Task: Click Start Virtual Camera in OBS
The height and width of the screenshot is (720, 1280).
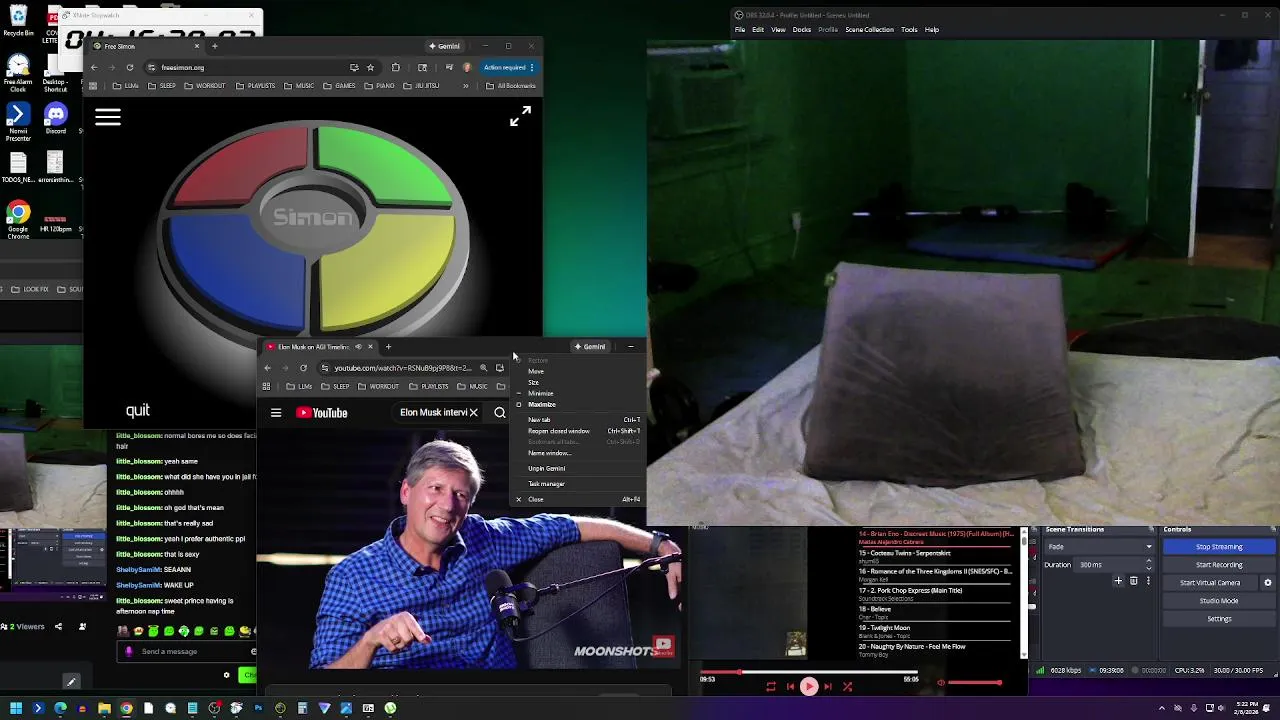Action: [1210, 583]
